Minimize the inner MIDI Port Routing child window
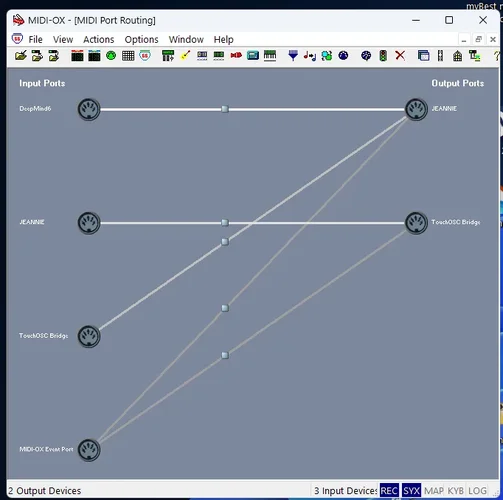503x500 pixels. pyautogui.click(x=464, y=40)
